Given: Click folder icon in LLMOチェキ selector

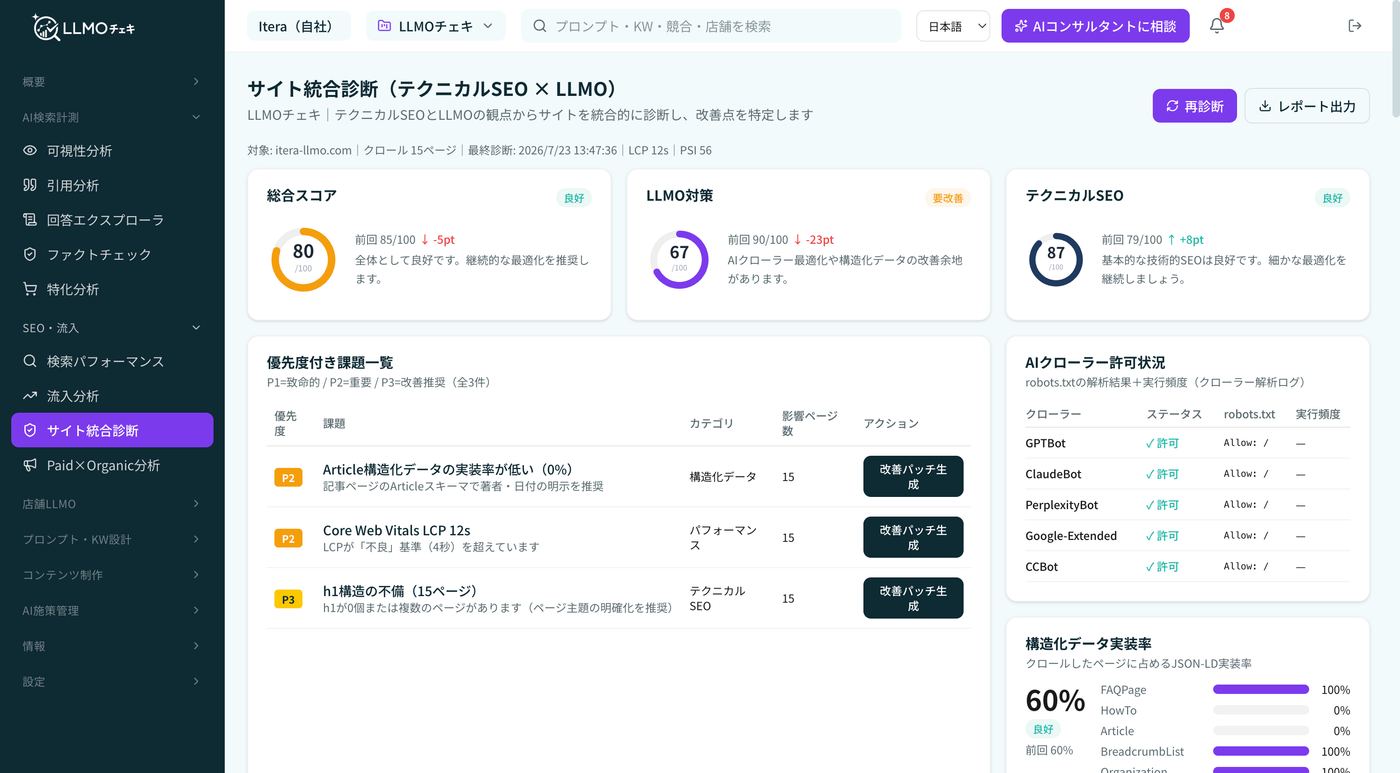Looking at the screenshot, I should click(x=384, y=26).
